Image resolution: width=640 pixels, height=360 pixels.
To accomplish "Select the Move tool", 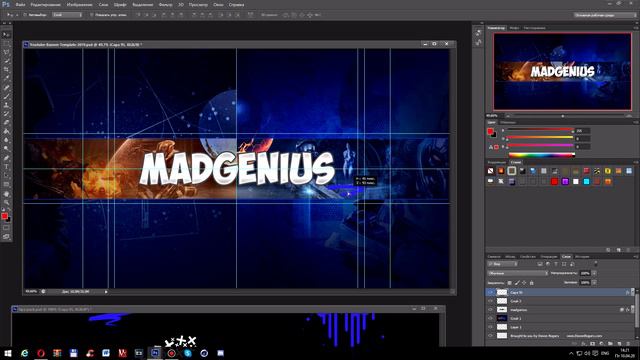I will [x=6, y=35].
